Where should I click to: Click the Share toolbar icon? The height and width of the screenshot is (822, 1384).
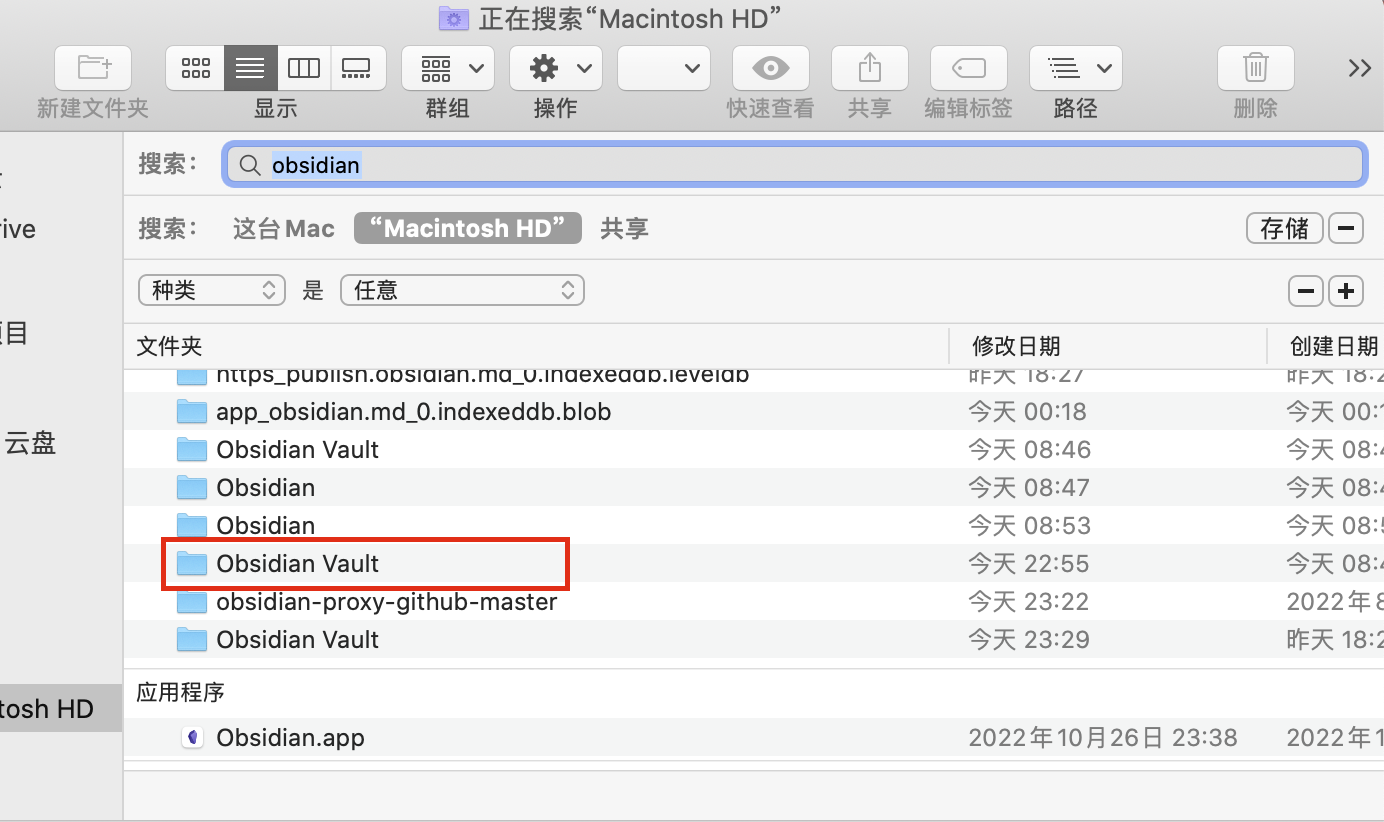[x=869, y=68]
